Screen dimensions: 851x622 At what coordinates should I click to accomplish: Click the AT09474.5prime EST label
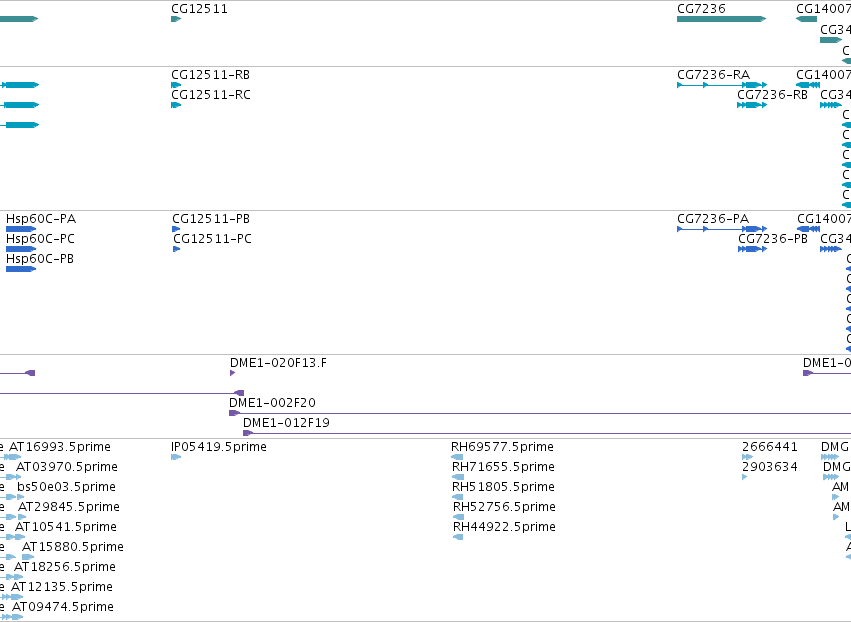point(63,607)
